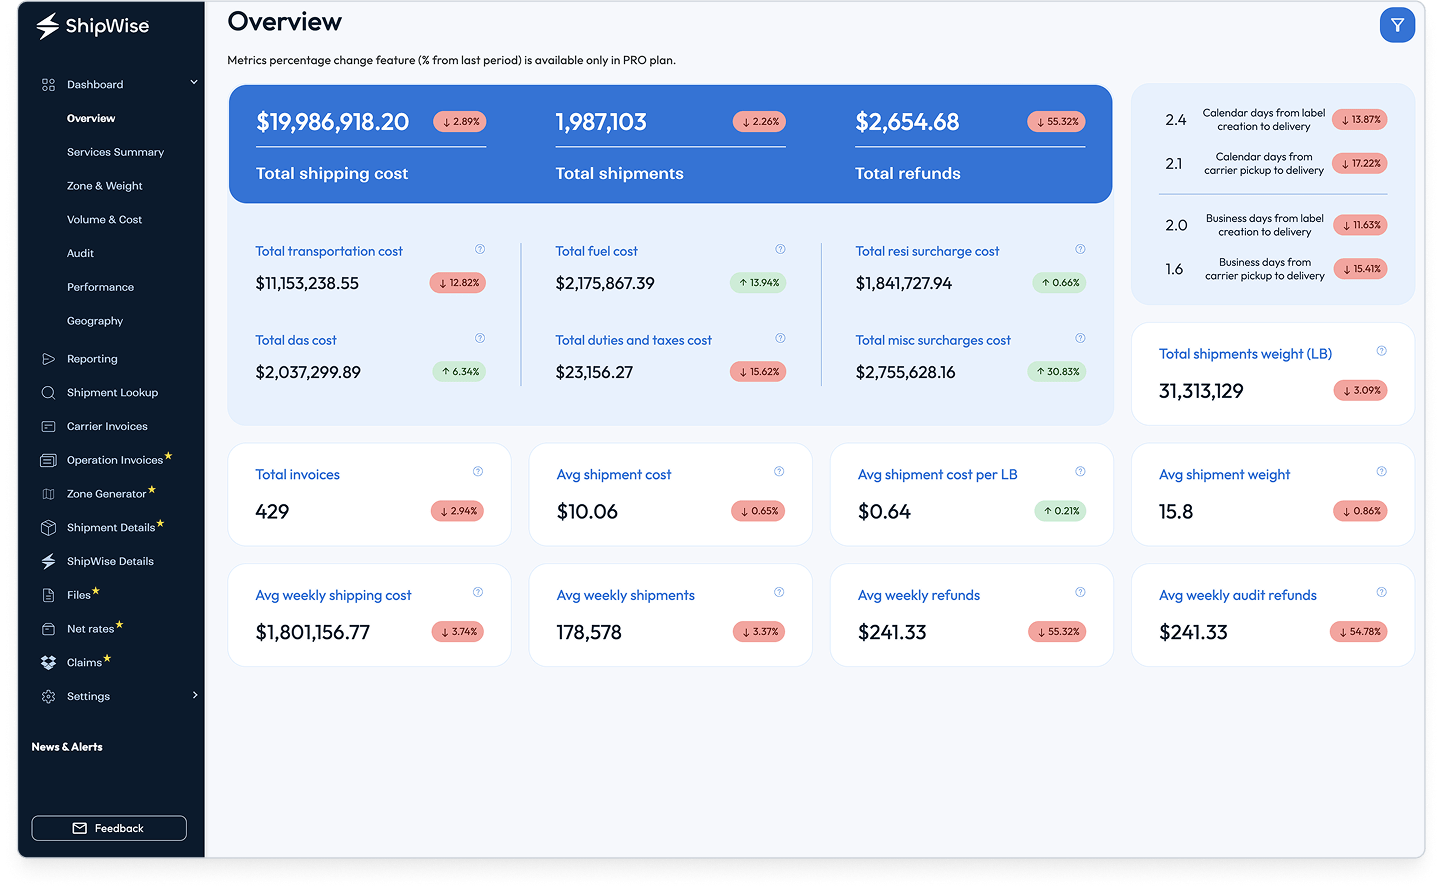Click help icon beside Total shipments weight
This screenshot has height=890, width=1441.
point(1381,351)
